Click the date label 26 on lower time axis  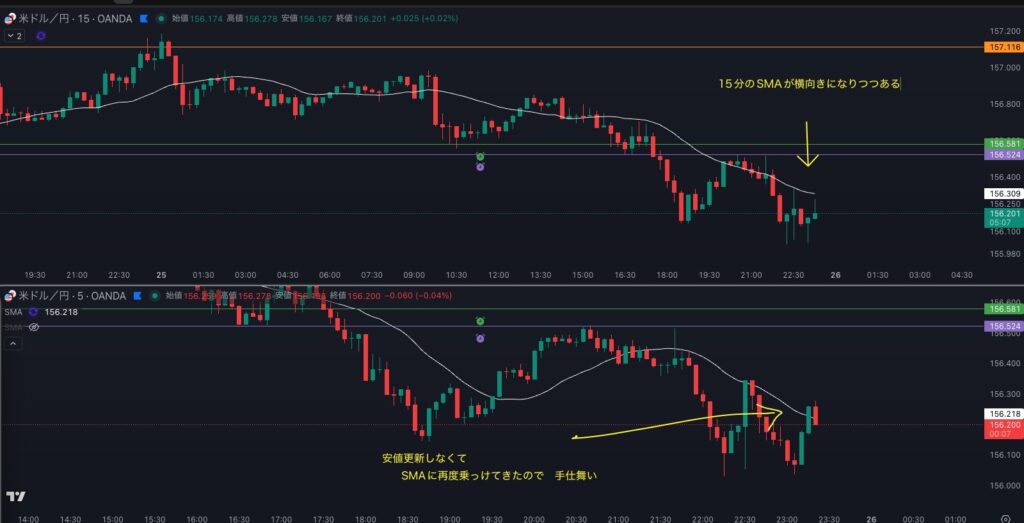point(871,519)
